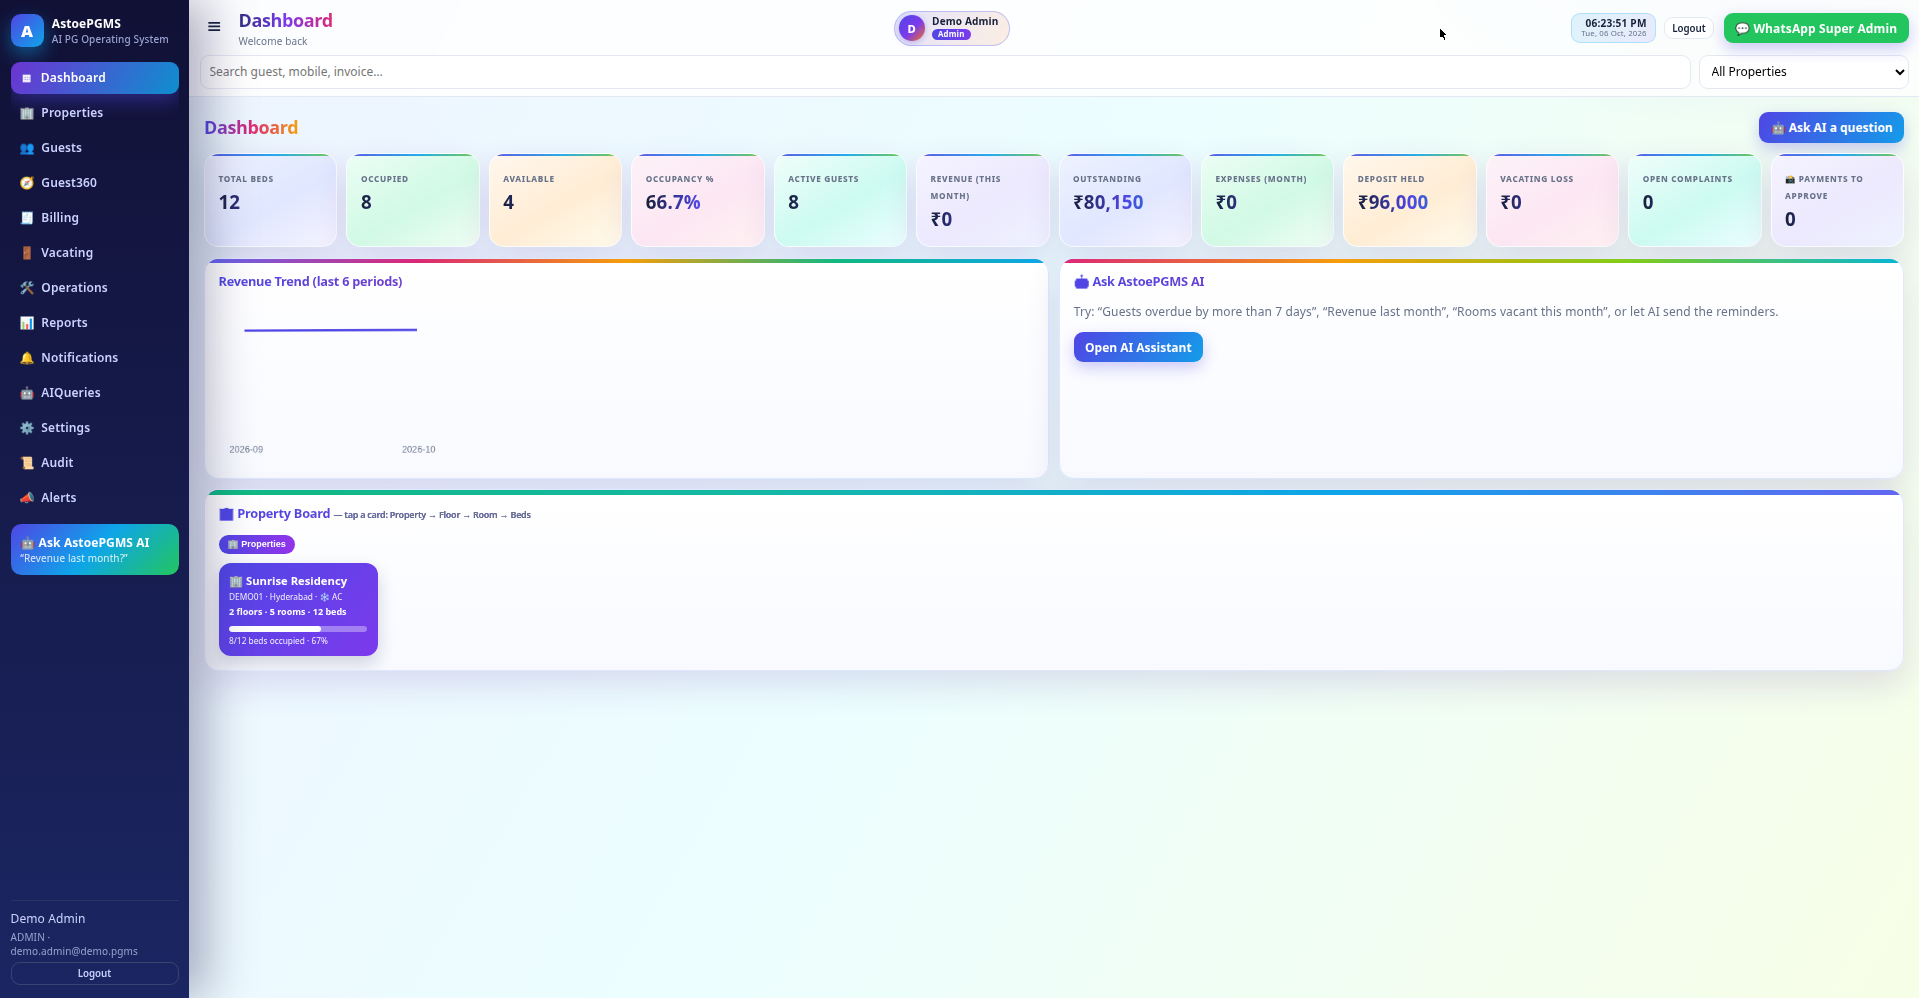The height and width of the screenshot is (998, 1919).
Task: Click the Vacating Loss ₹0 card
Action: coord(1552,200)
